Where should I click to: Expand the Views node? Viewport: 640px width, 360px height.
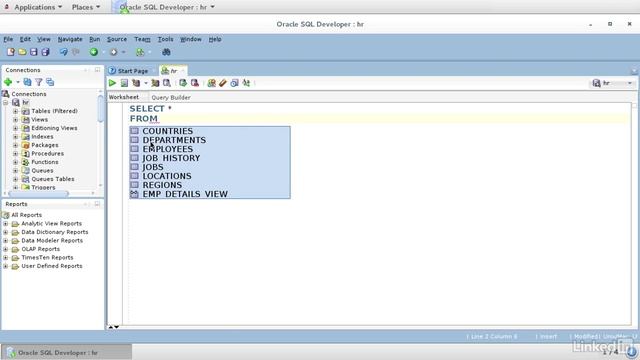(16, 120)
